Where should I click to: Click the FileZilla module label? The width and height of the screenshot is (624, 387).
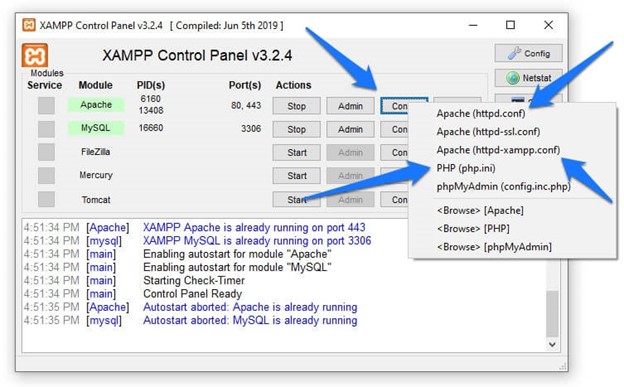coord(96,152)
